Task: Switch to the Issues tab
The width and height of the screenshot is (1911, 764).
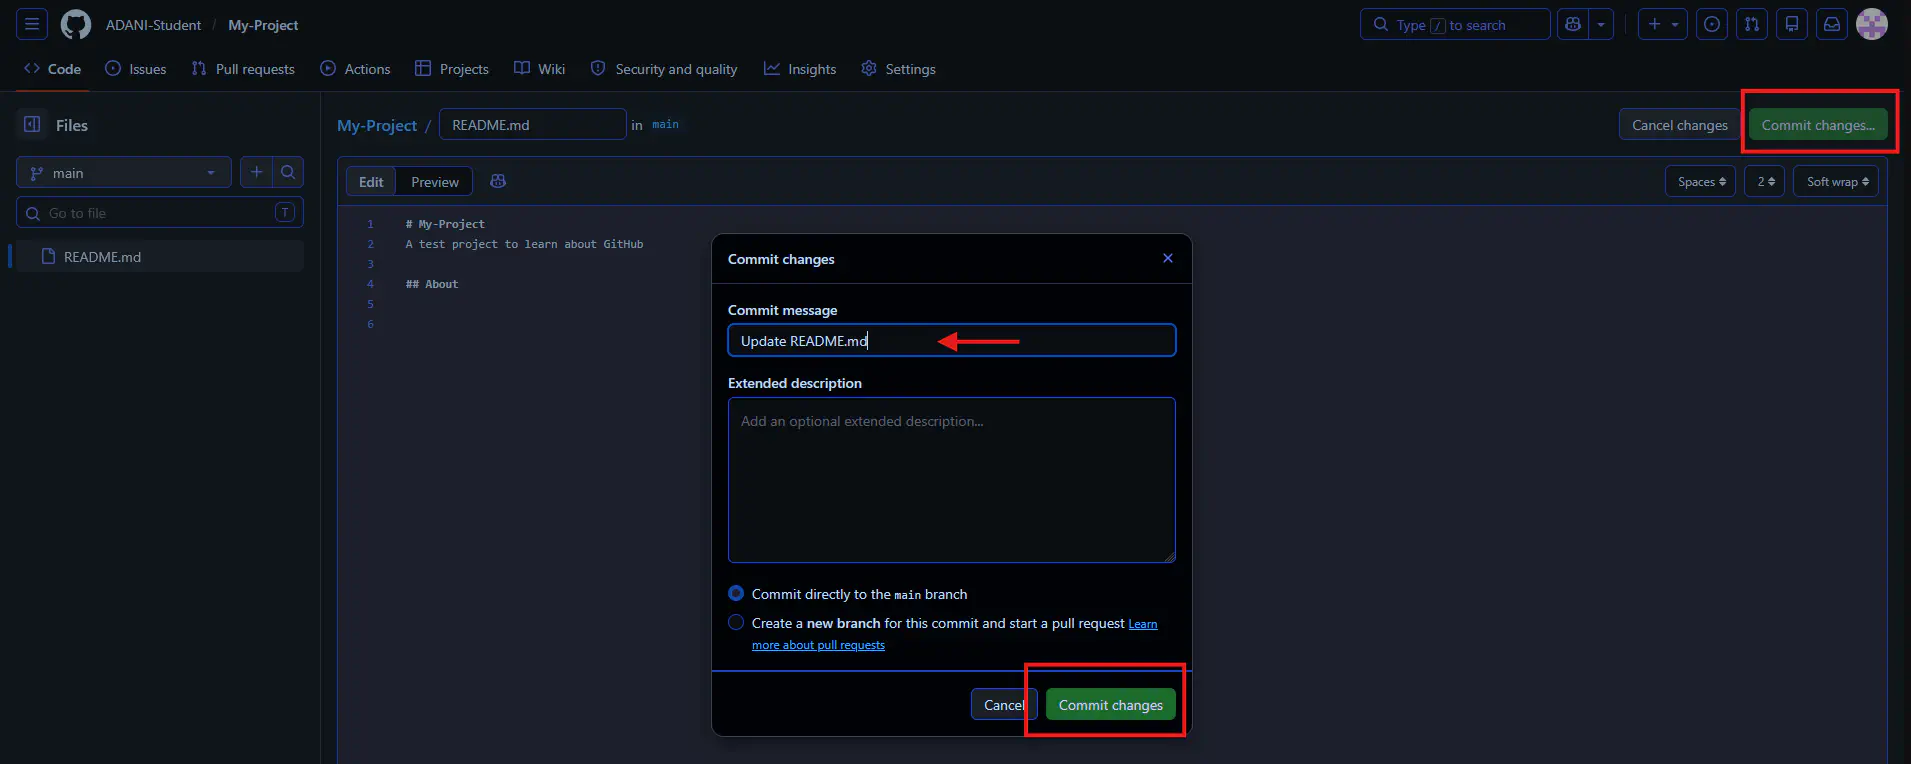Action: (136, 69)
